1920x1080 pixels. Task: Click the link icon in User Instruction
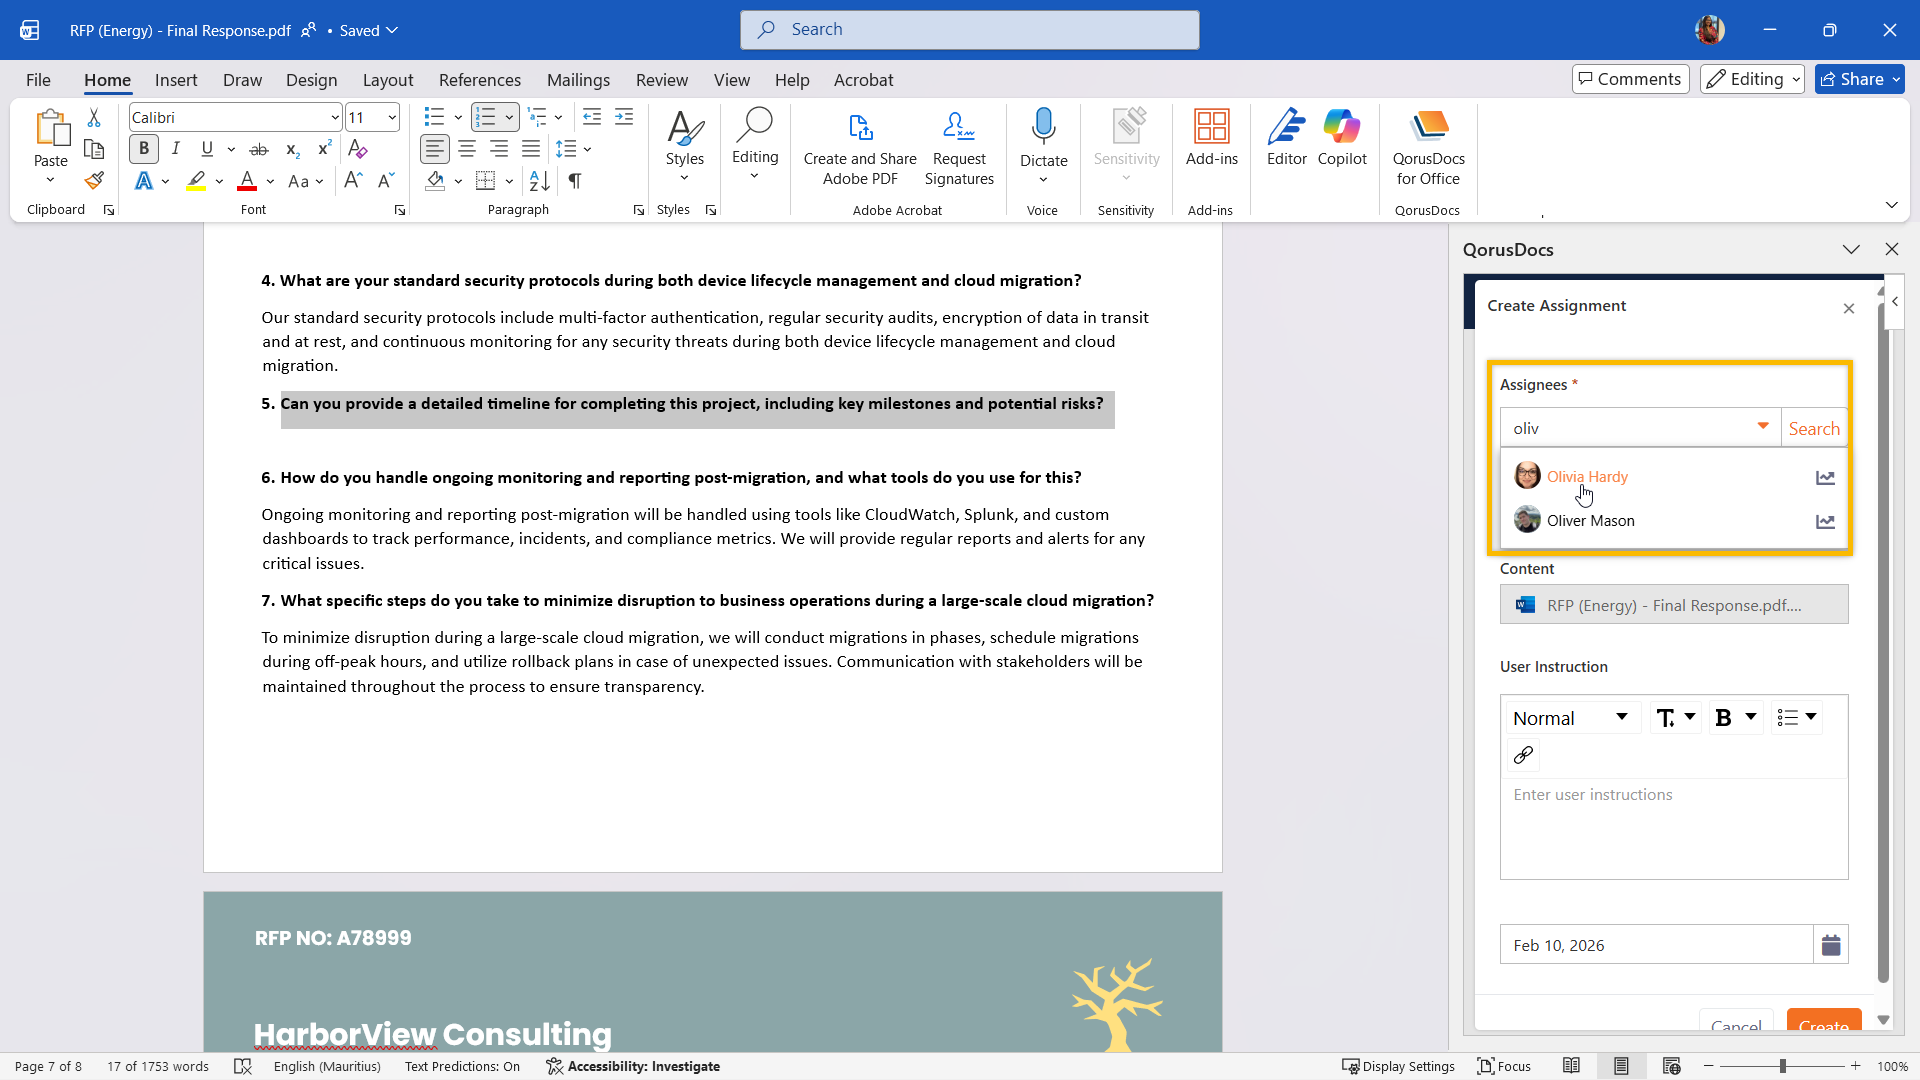(x=1523, y=755)
